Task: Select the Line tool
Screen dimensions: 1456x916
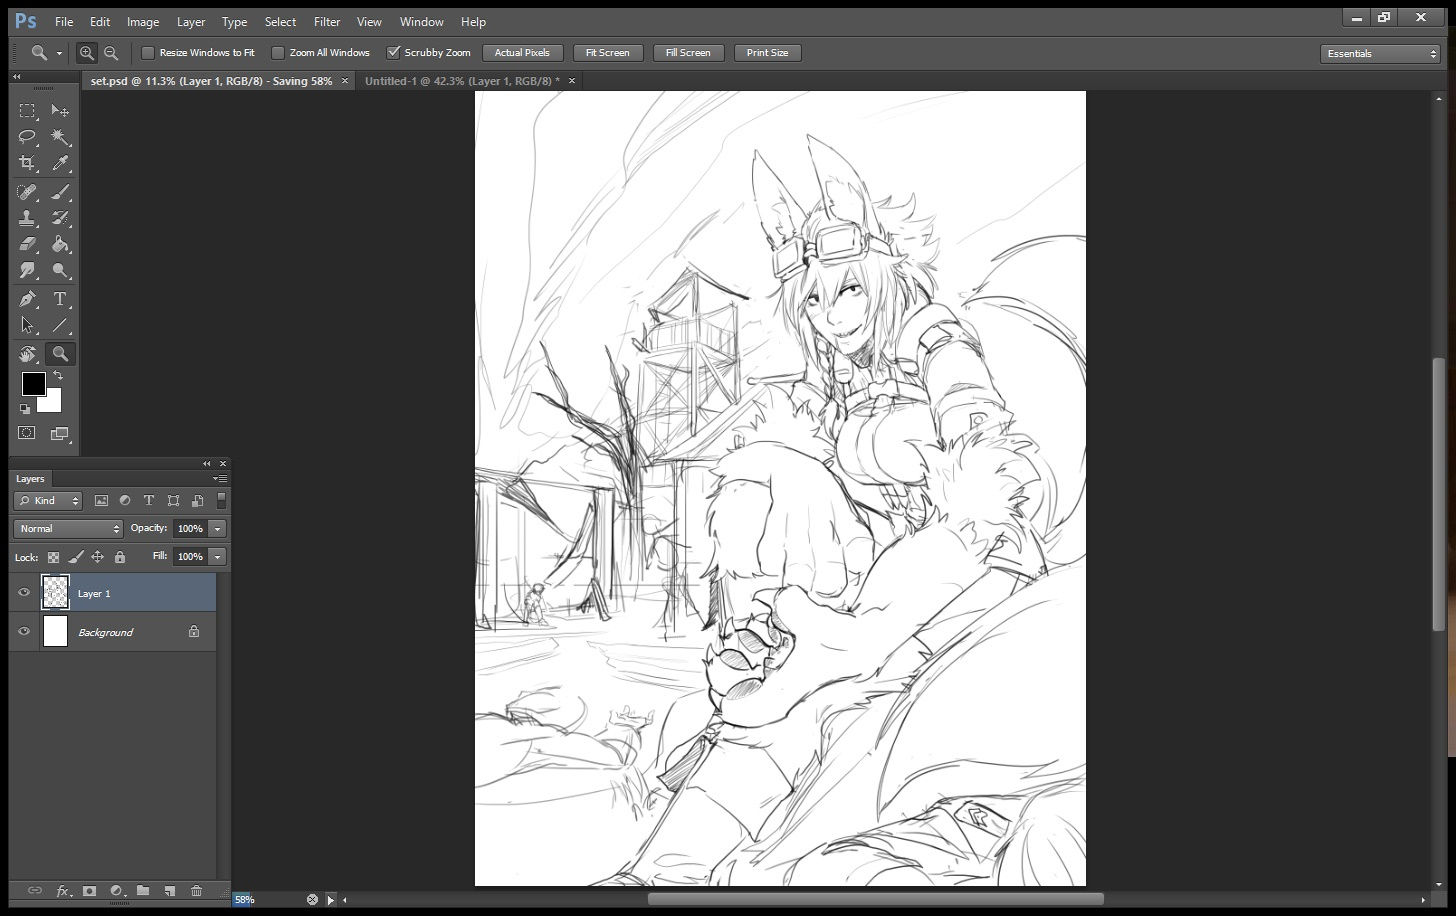Action: [x=60, y=325]
